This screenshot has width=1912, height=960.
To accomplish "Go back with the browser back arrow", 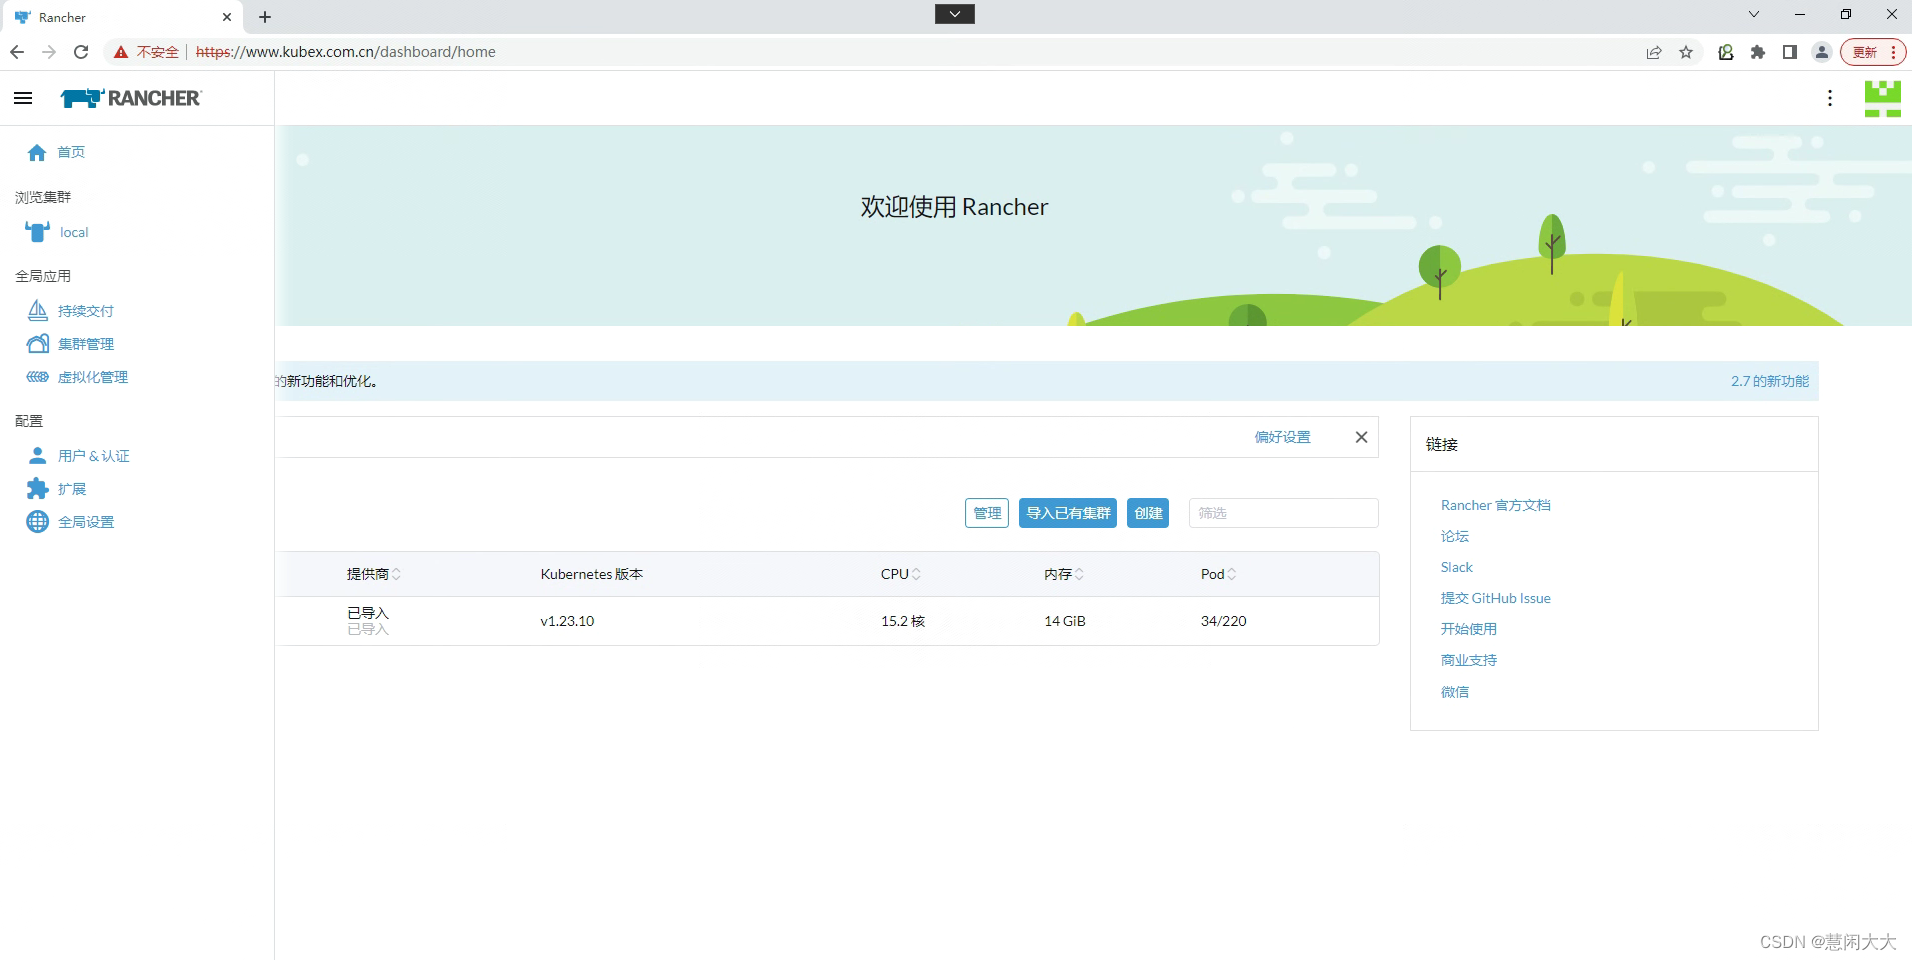I will (x=17, y=52).
